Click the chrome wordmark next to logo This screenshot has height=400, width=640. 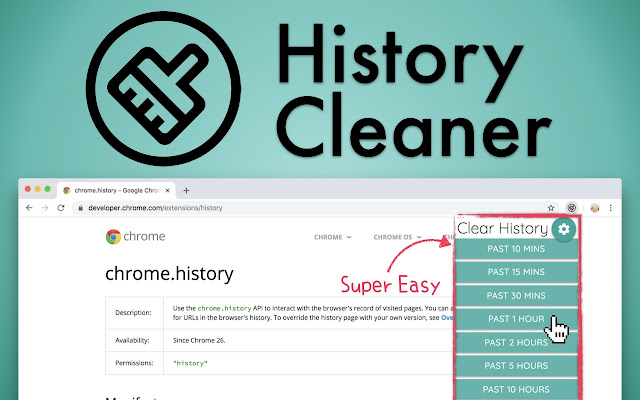(144, 237)
